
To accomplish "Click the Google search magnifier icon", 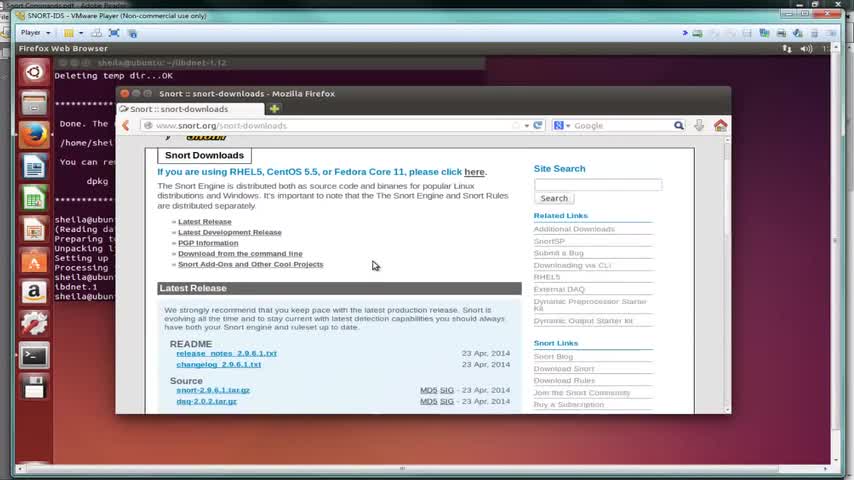I will tap(679, 125).
